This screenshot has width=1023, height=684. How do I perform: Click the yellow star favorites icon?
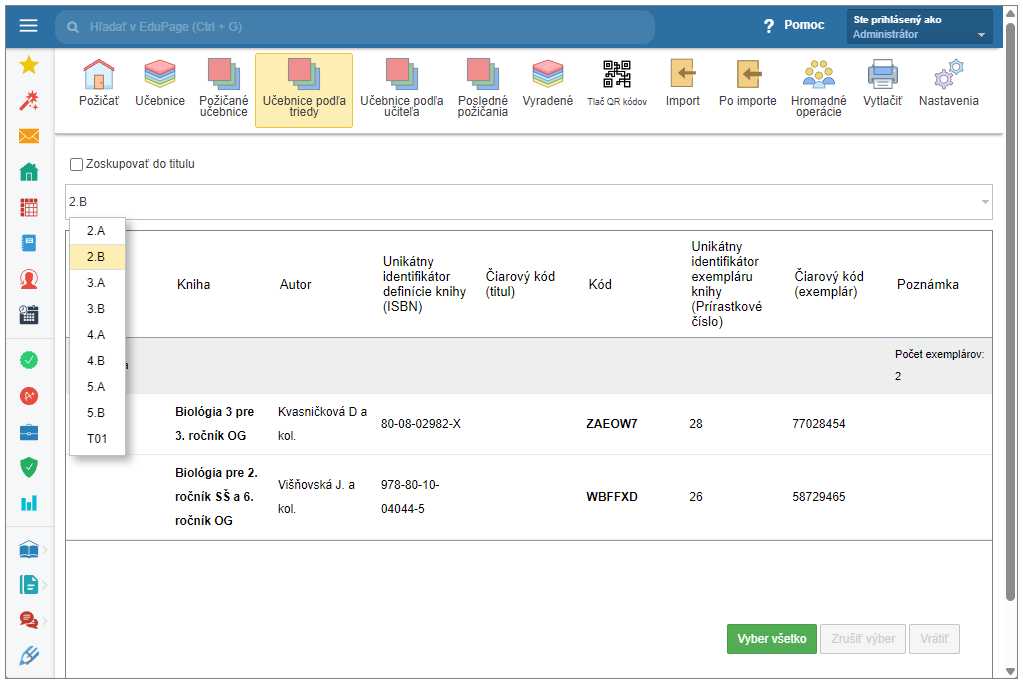tap(29, 65)
